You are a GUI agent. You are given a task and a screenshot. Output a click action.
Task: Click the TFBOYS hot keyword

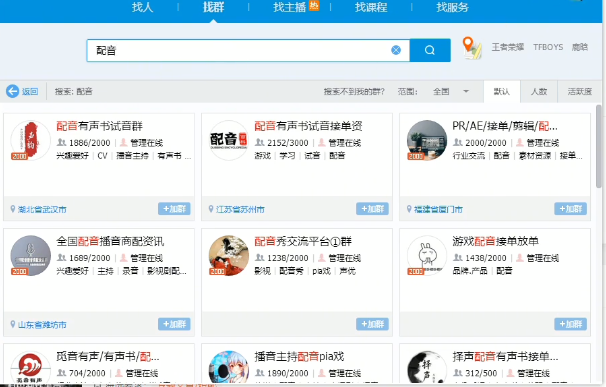[548, 47]
